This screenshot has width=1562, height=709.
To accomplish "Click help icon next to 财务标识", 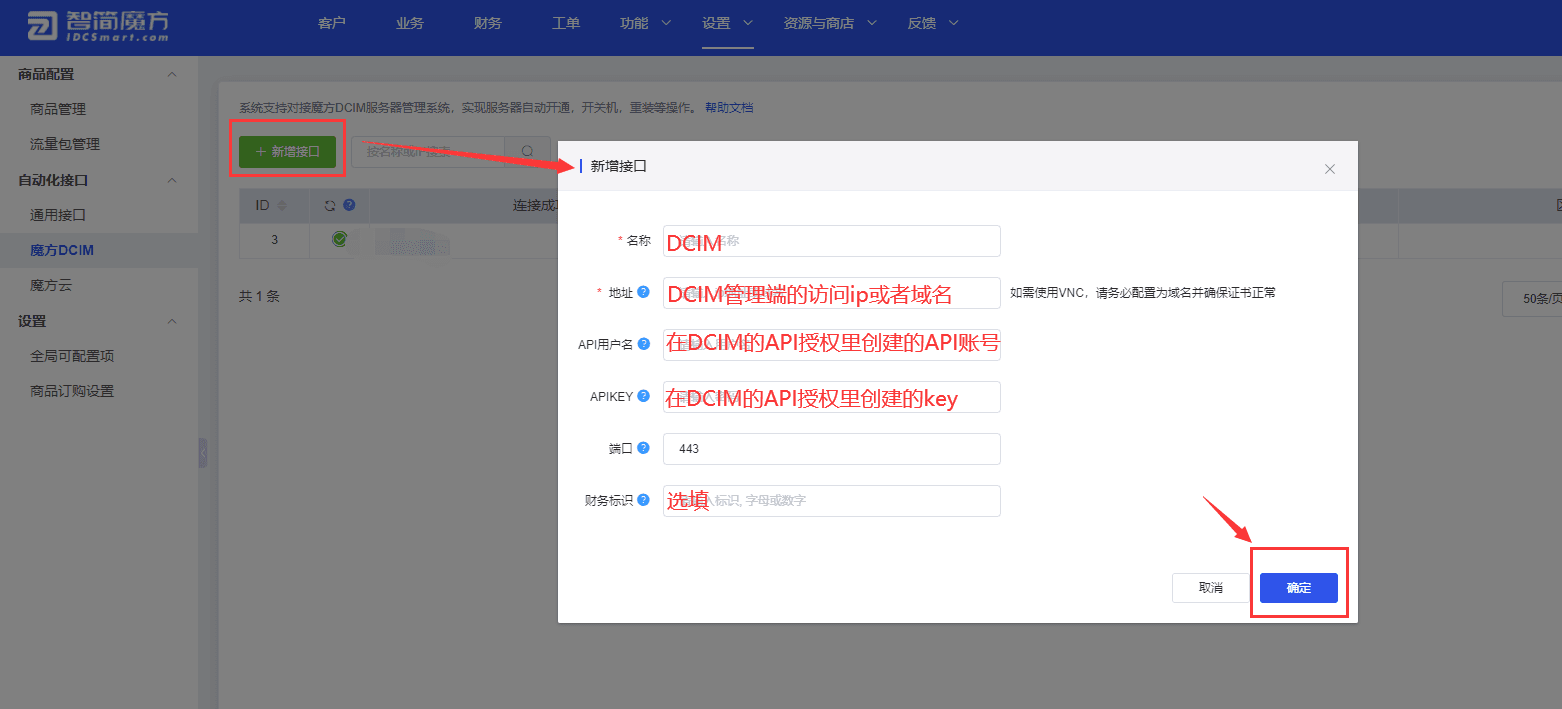I will tap(644, 500).
